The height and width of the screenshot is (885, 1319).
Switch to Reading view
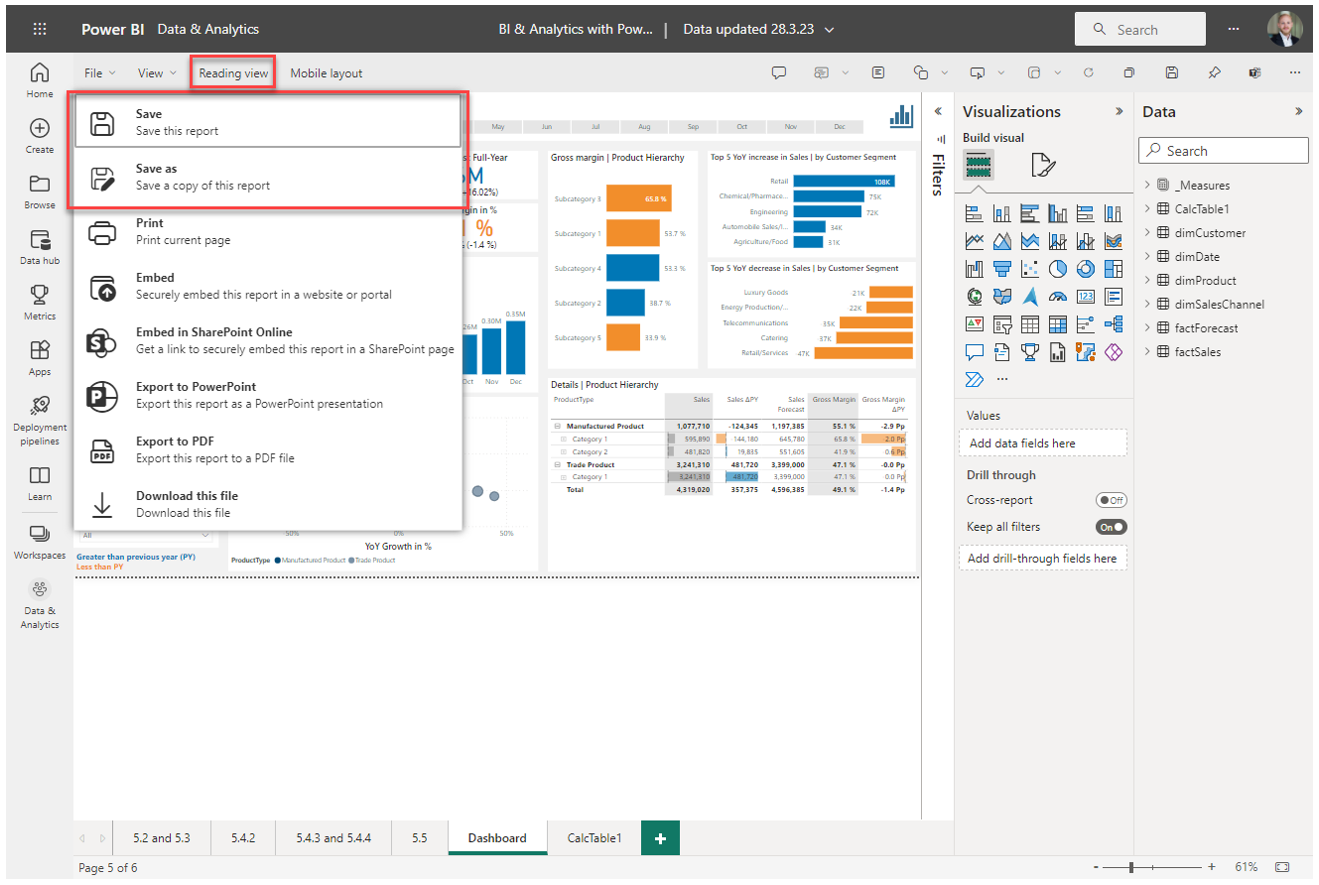(x=233, y=73)
